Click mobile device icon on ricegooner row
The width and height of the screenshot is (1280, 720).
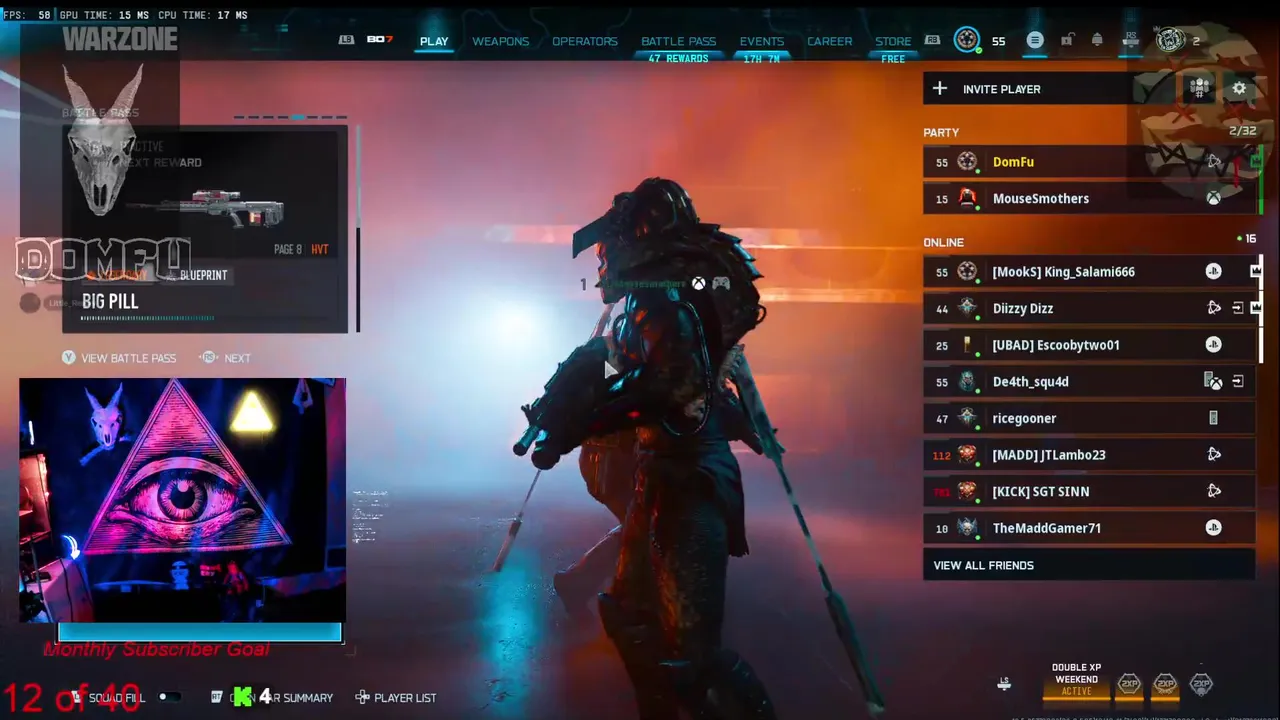[x=1213, y=418]
